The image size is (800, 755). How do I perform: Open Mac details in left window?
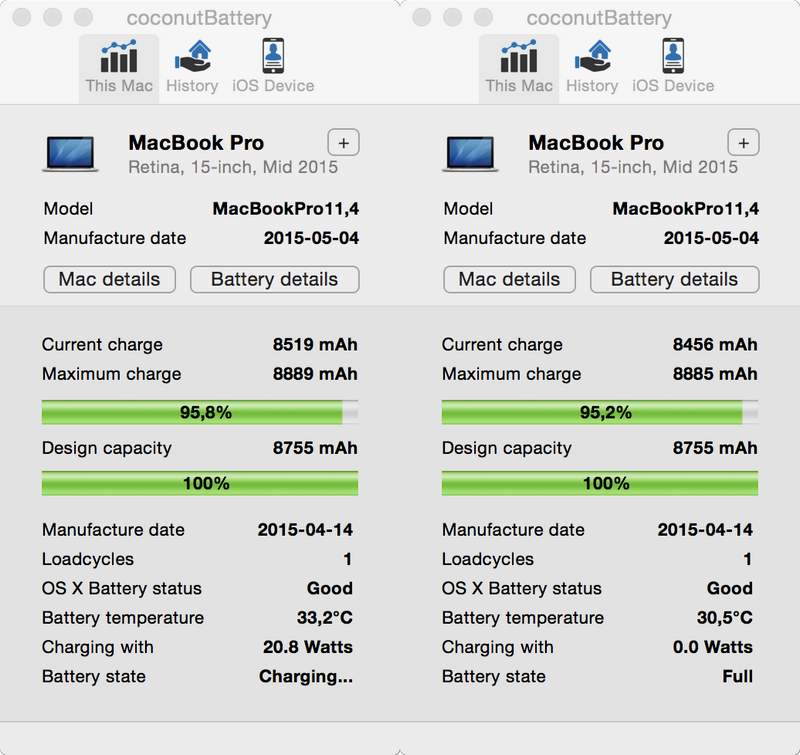(x=110, y=279)
